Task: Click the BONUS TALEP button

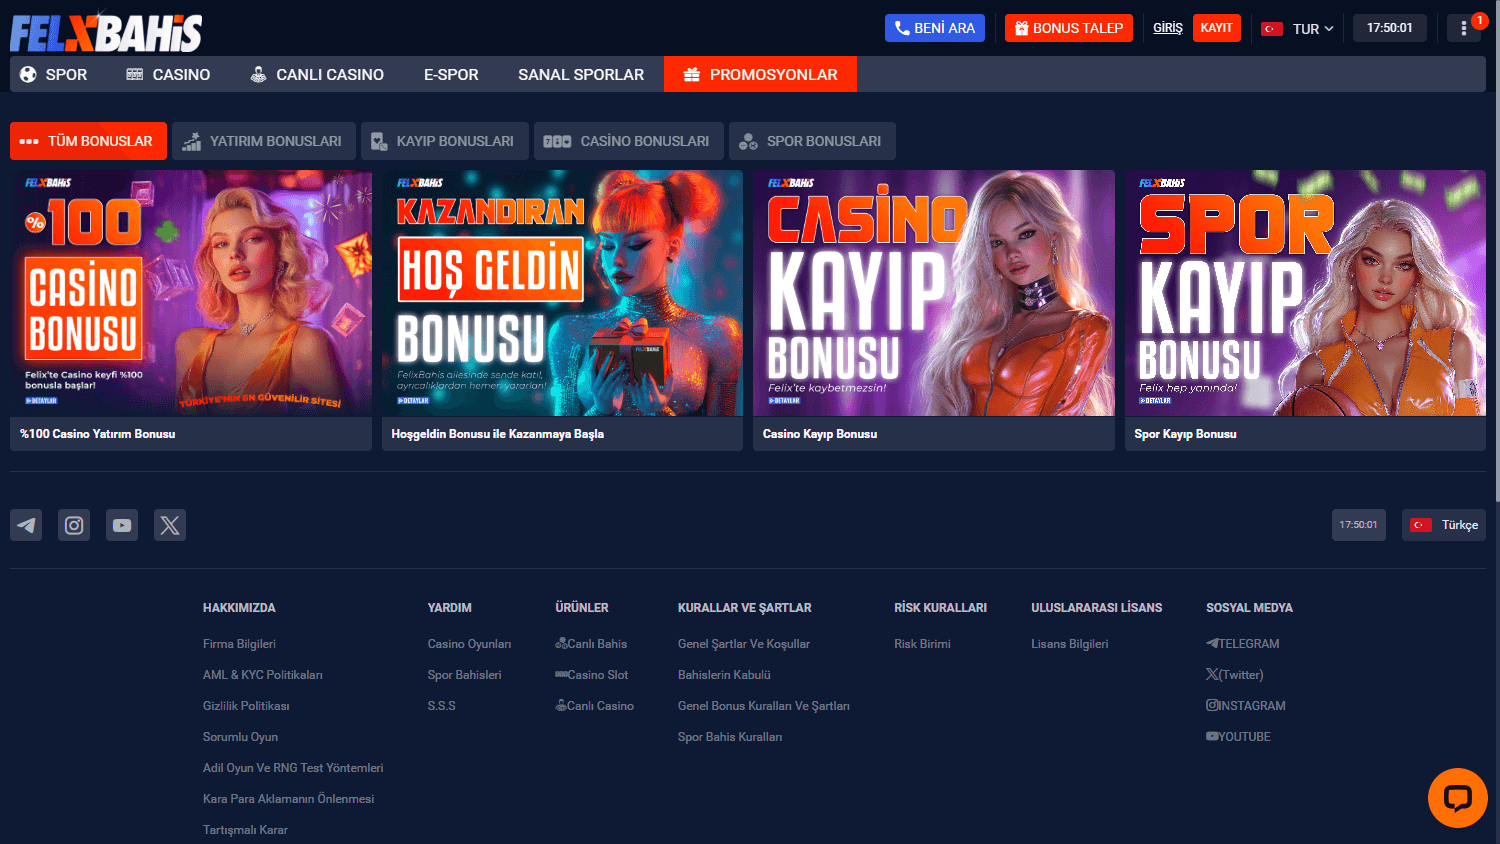Action: [x=1069, y=28]
